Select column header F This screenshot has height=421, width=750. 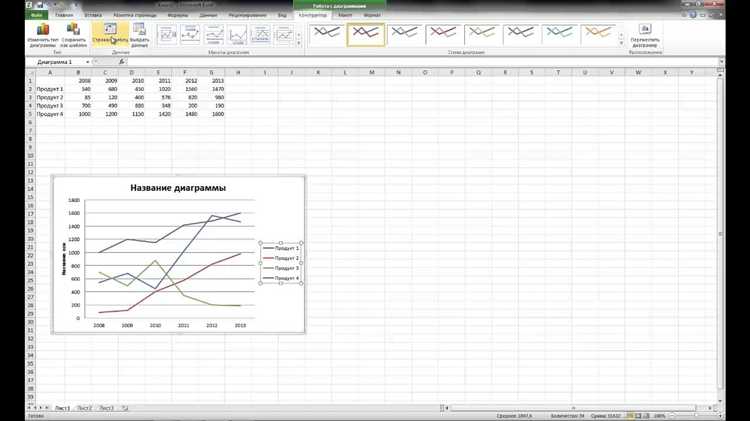click(184, 72)
